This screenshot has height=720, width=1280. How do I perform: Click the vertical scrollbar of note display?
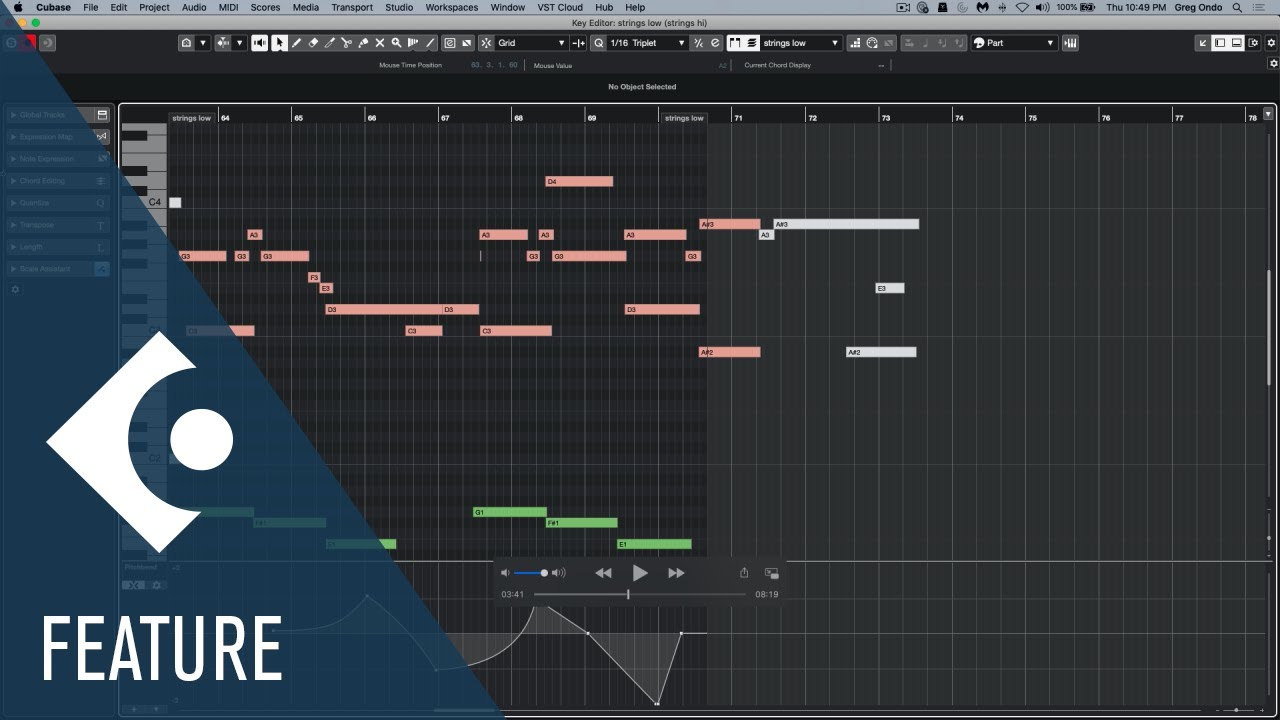(x=1270, y=327)
